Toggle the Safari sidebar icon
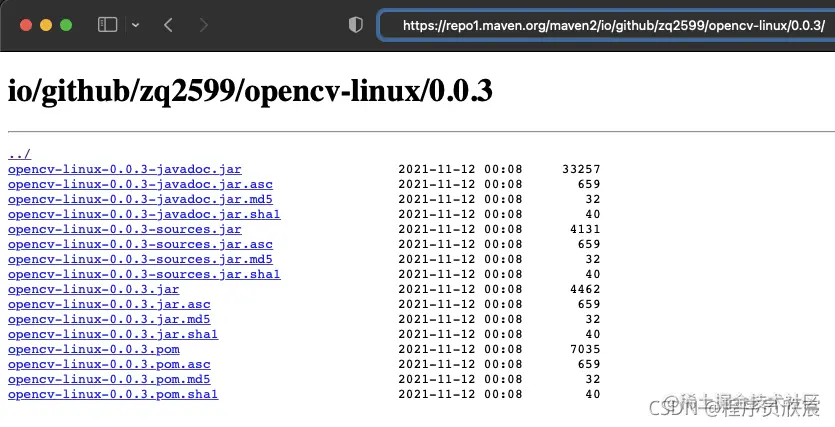This screenshot has height=427, width=835. pos(108,24)
